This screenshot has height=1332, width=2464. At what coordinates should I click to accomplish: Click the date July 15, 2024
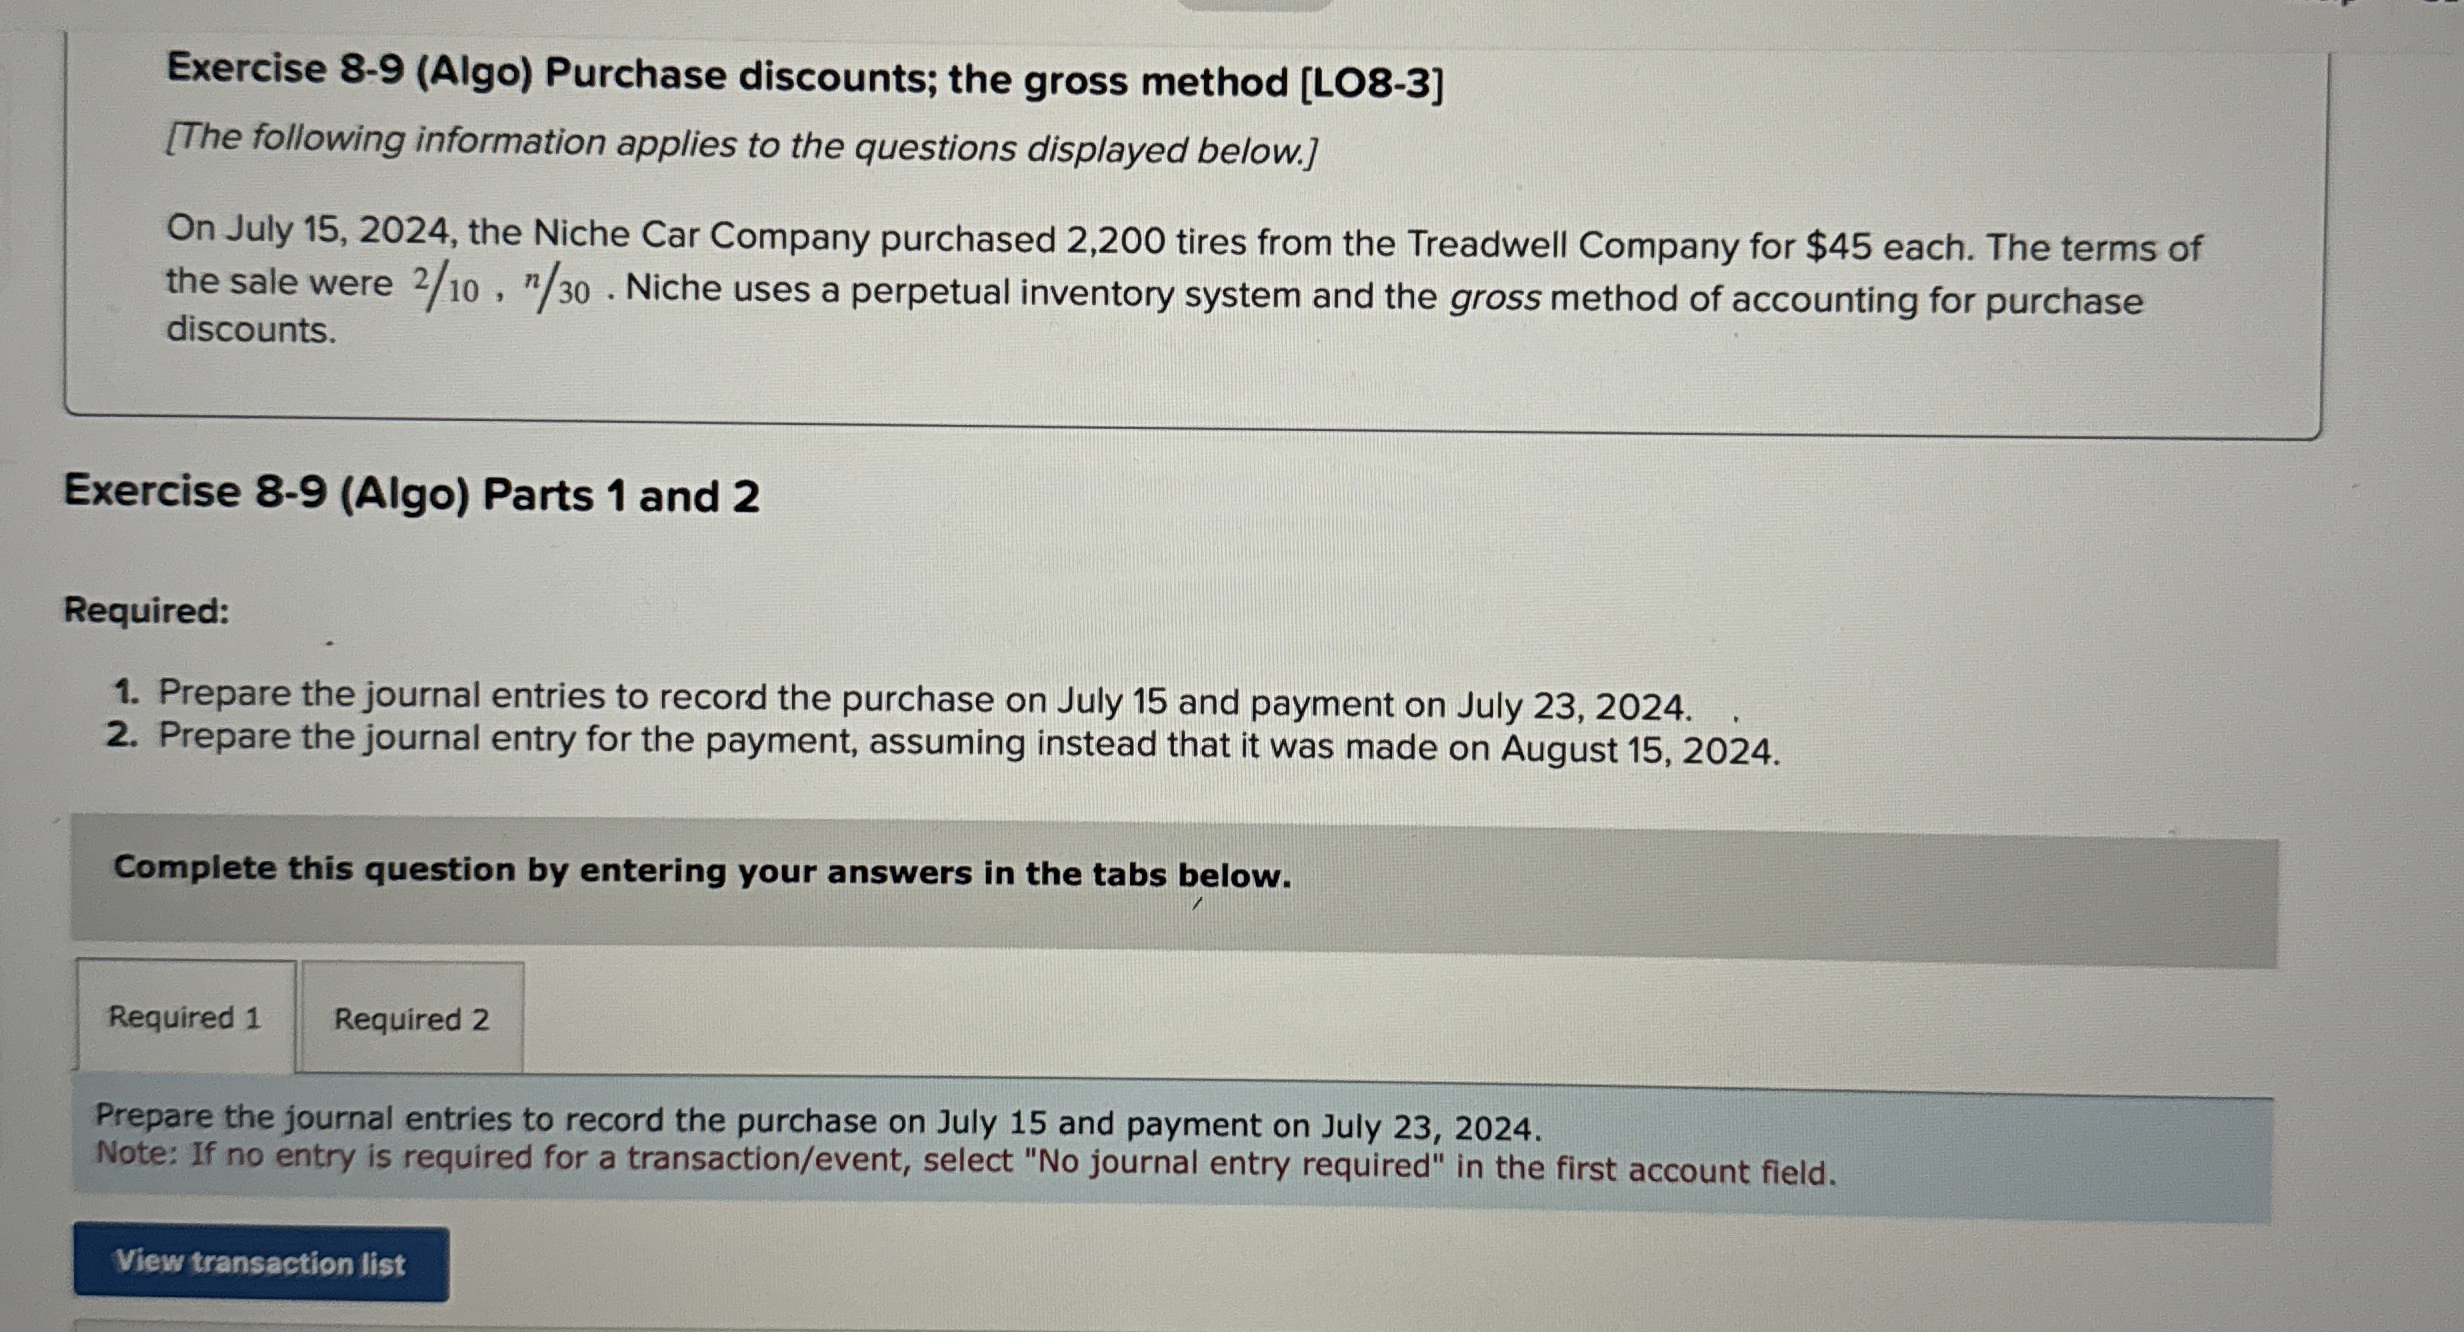pyautogui.click(x=338, y=236)
